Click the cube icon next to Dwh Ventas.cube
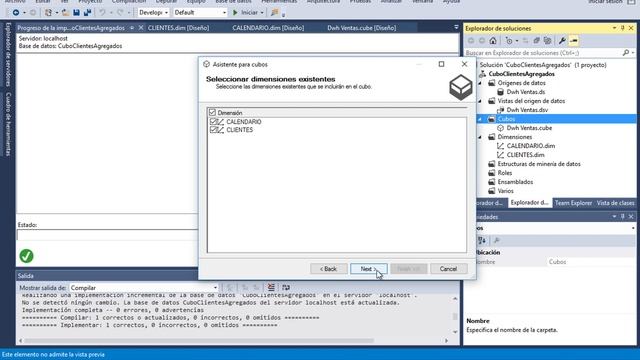Viewport: 640px width, 360px height. (500, 128)
